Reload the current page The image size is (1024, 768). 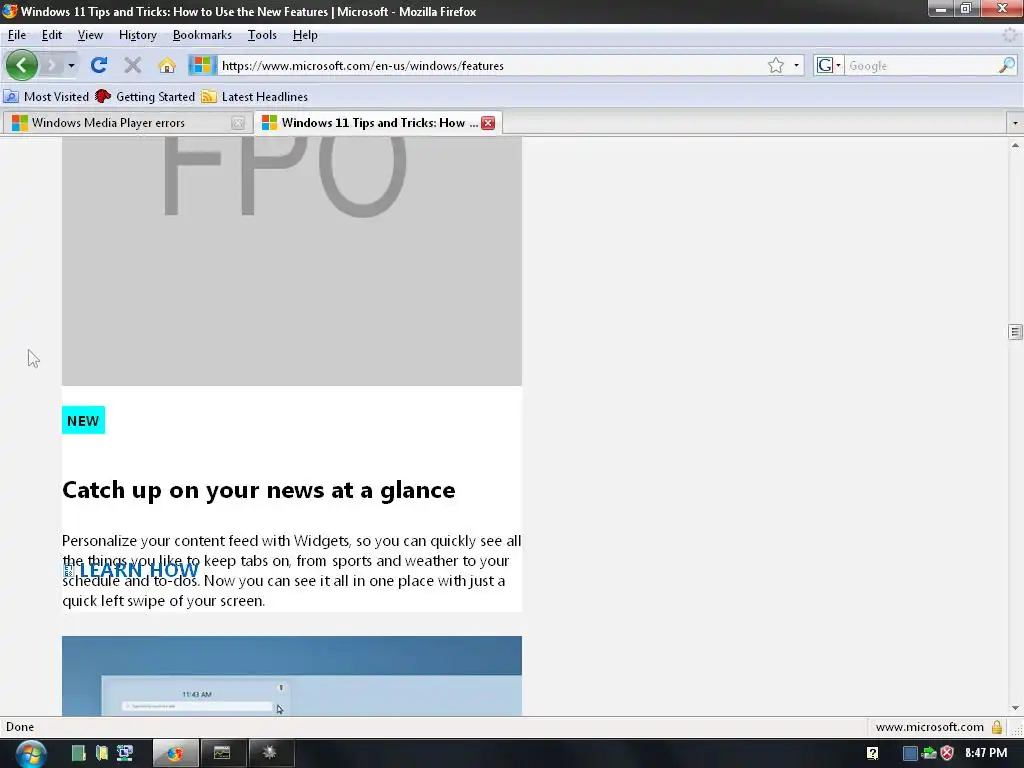(x=99, y=65)
